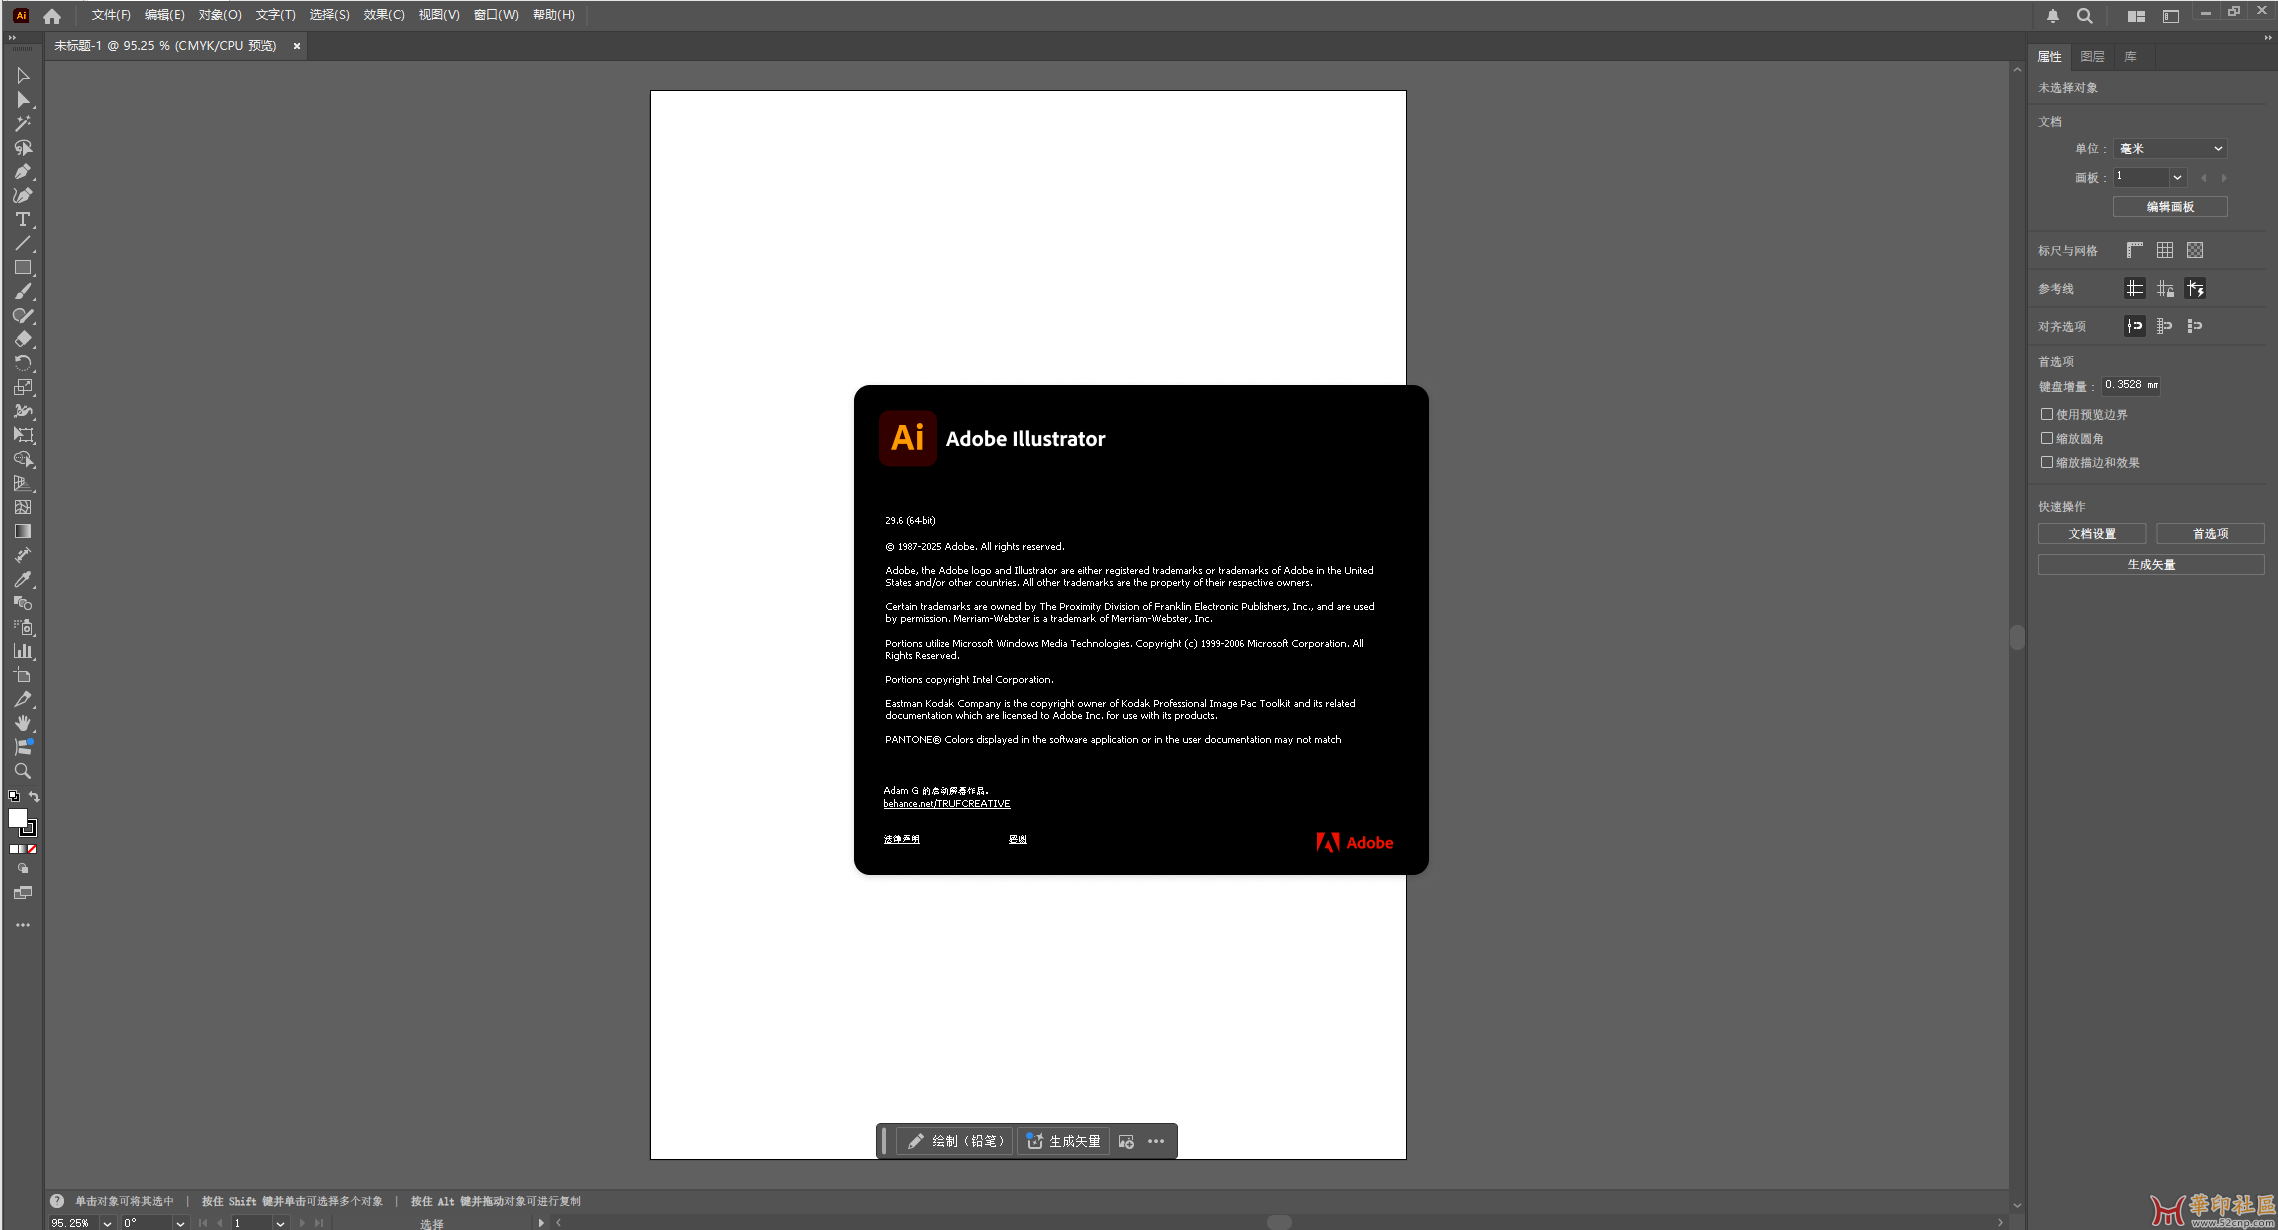Open the 画板 artboard number dropdown

tap(2177, 177)
